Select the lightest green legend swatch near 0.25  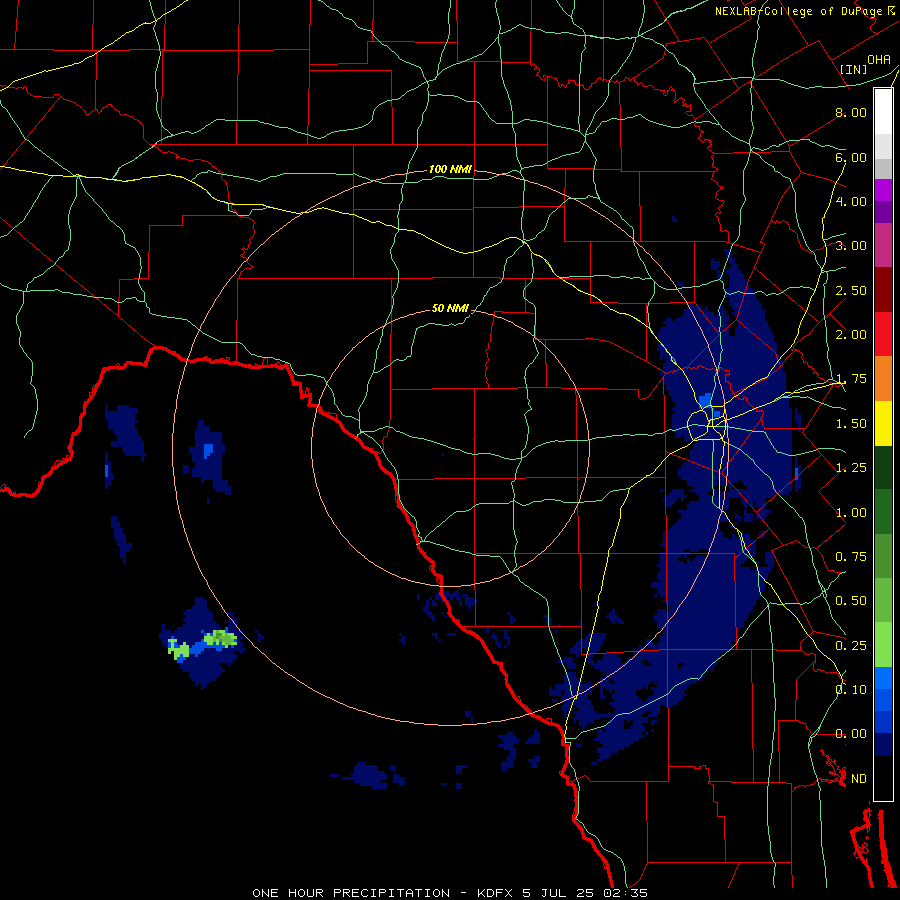pos(883,645)
